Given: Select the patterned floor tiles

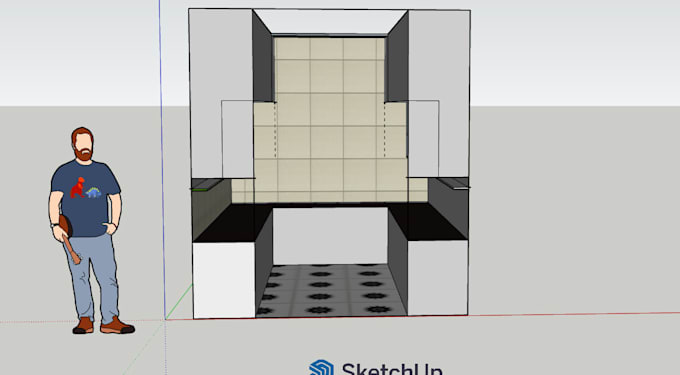Looking at the screenshot, I should point(331,290).
